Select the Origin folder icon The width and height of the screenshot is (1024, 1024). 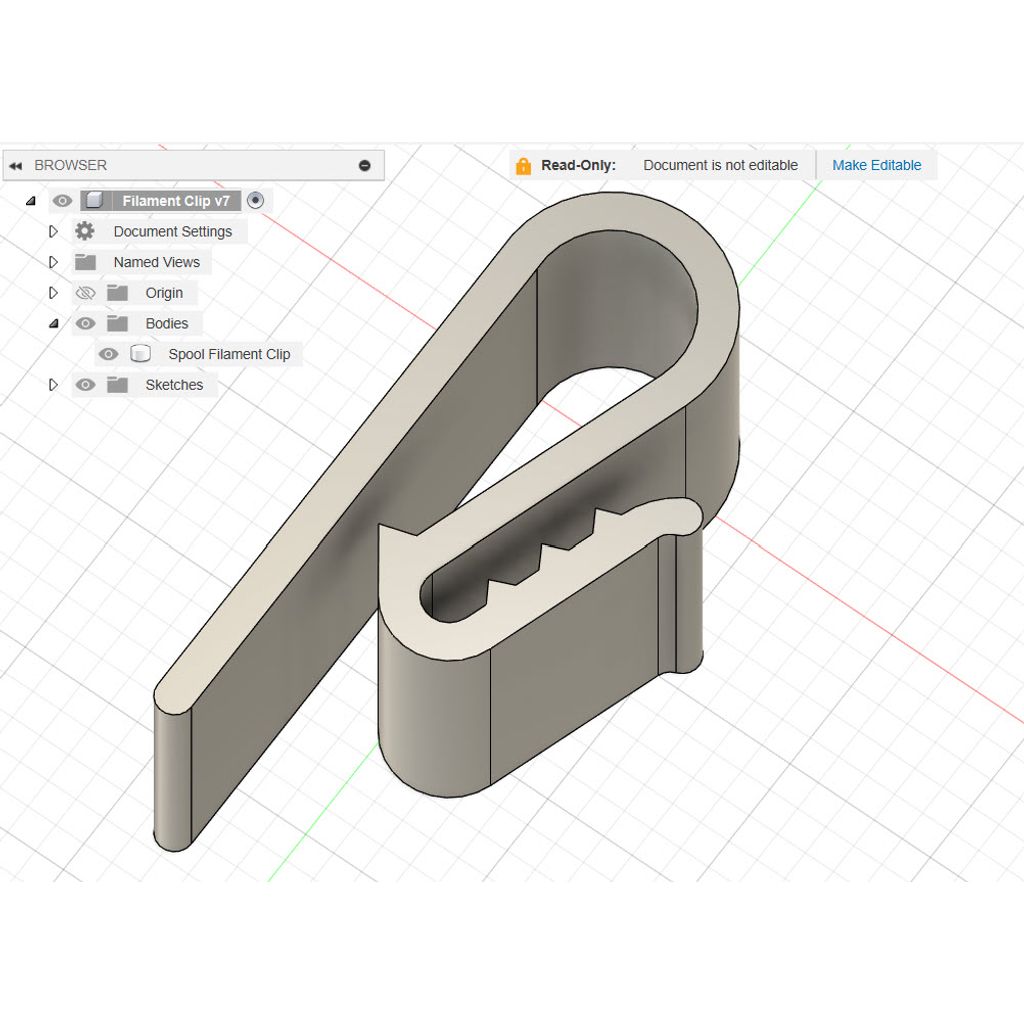[x=118, y=293]
